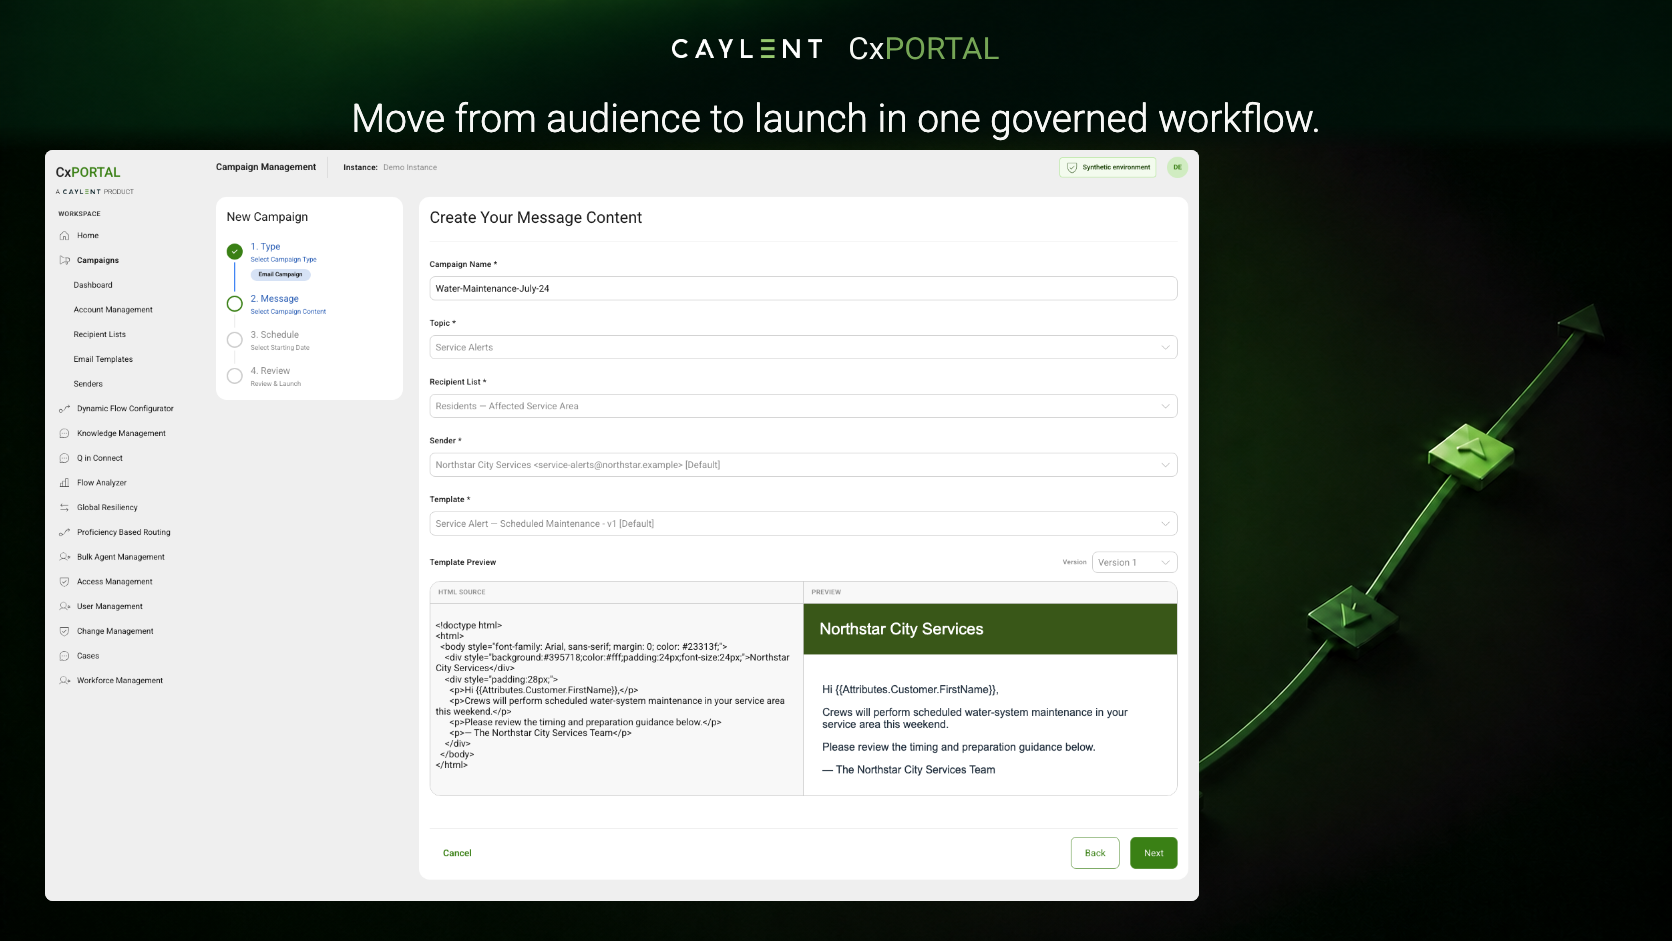Click the Northstar City Services preview header
Viewport: 1672px width, 941px height.
(990, 629)
